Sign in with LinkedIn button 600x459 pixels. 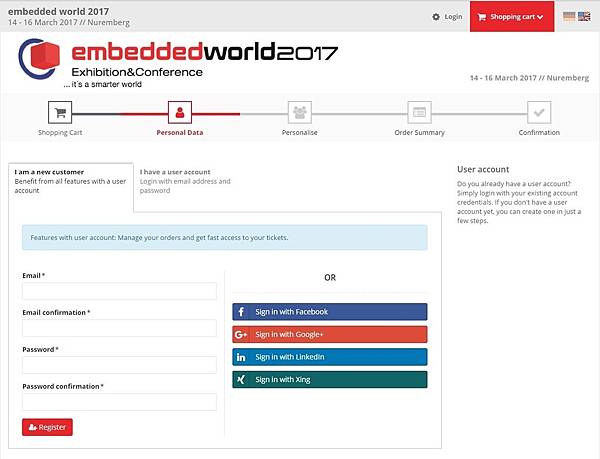pyautogui.click(x=330, y=357)
